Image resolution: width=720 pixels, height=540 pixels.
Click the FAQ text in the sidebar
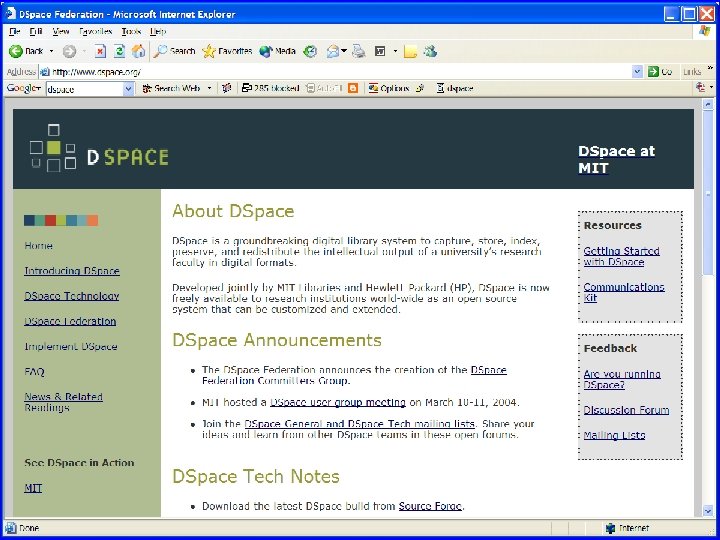pyautogui.click(x=34, y=371)
